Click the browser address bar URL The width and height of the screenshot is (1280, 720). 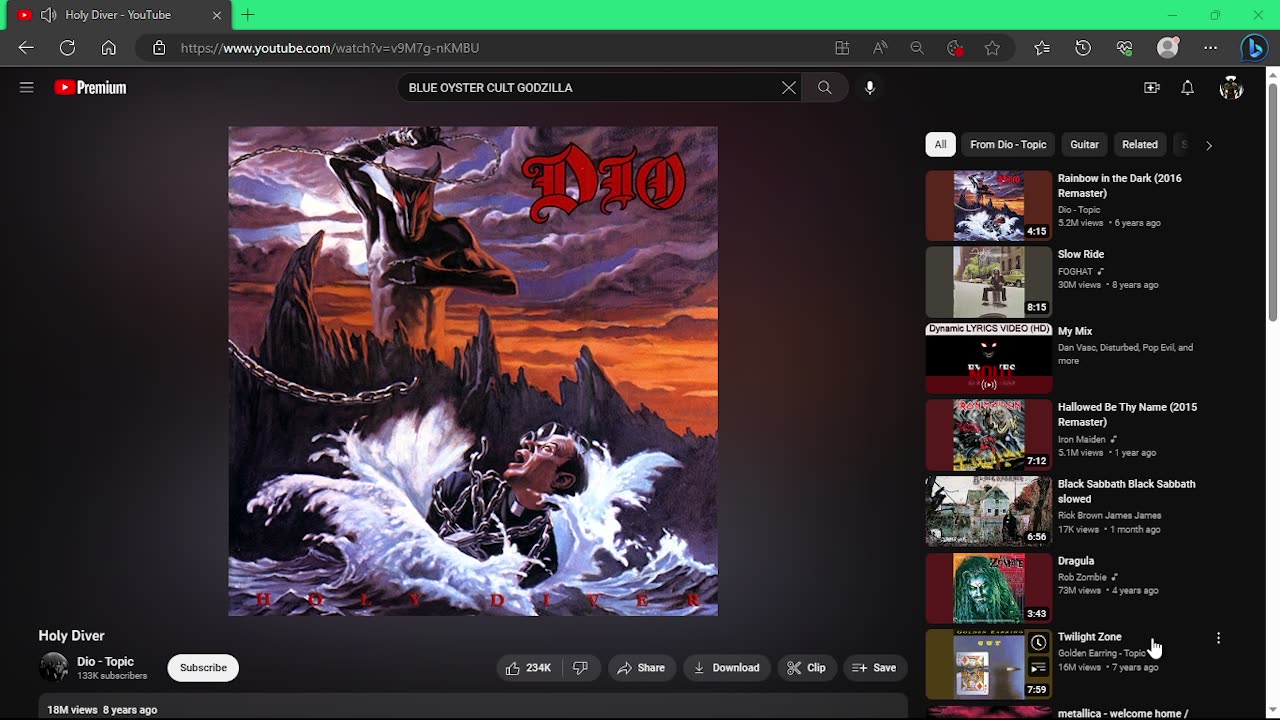click(x=330, y=48)
